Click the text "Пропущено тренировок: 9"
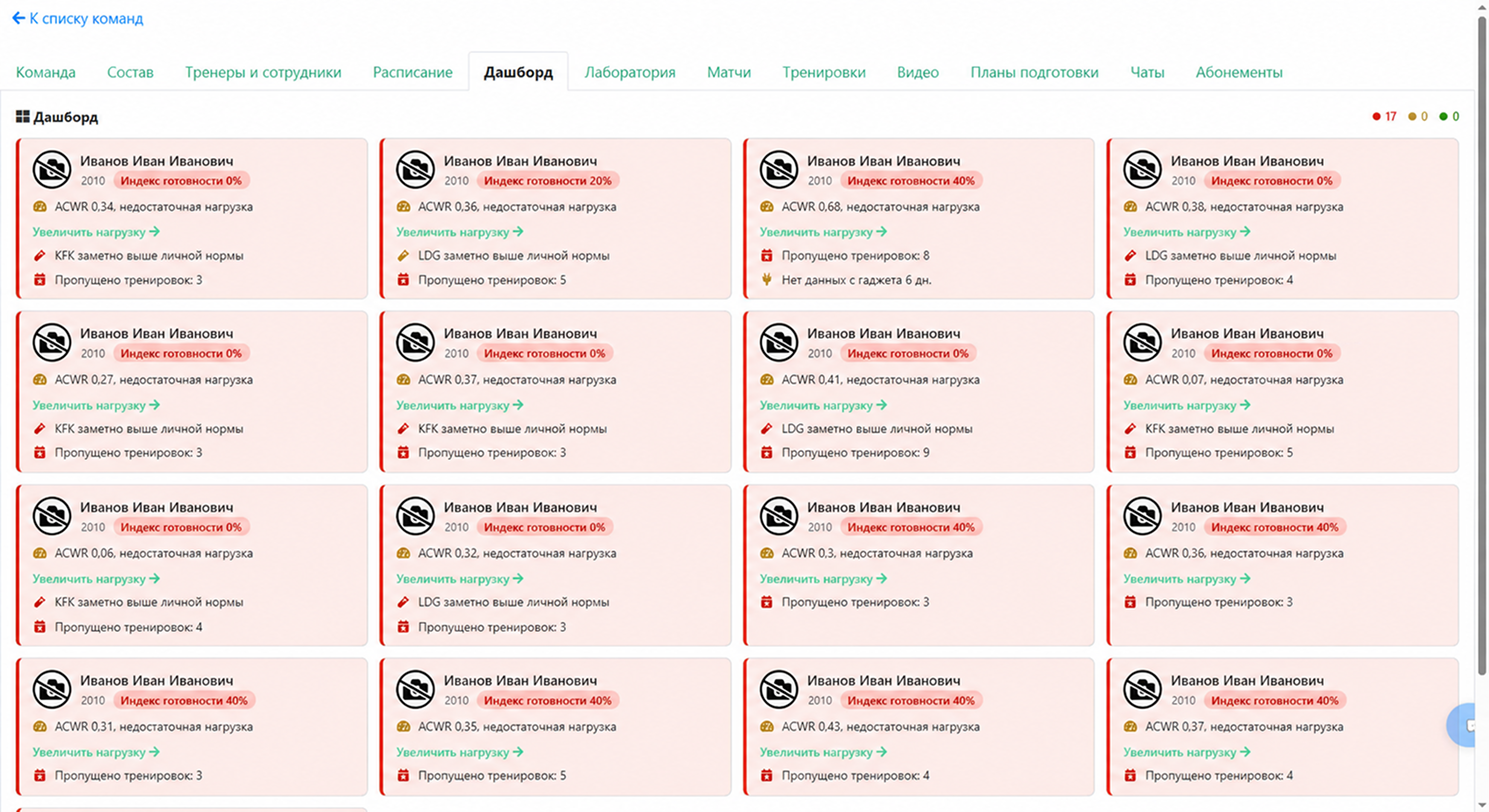Screen dimensions: 1489x812 point(856,453)
